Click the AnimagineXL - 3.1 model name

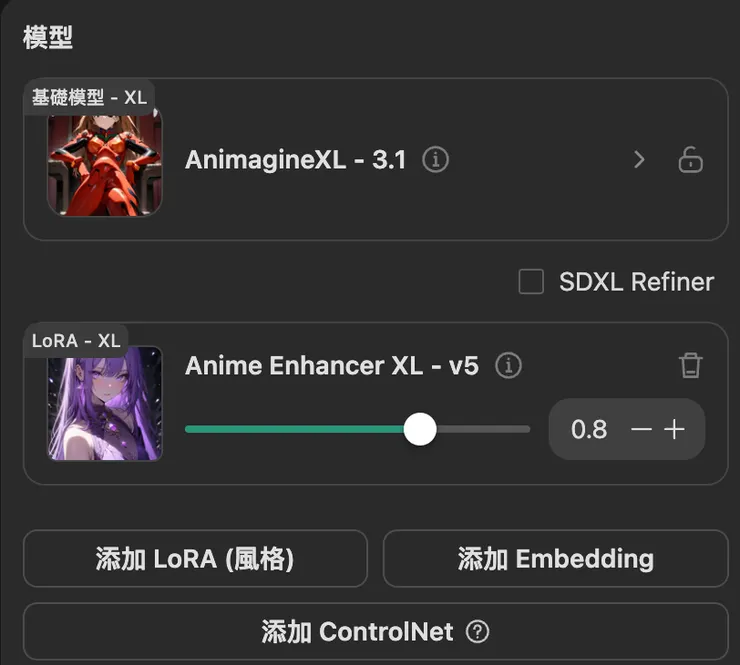pos(295,160)
